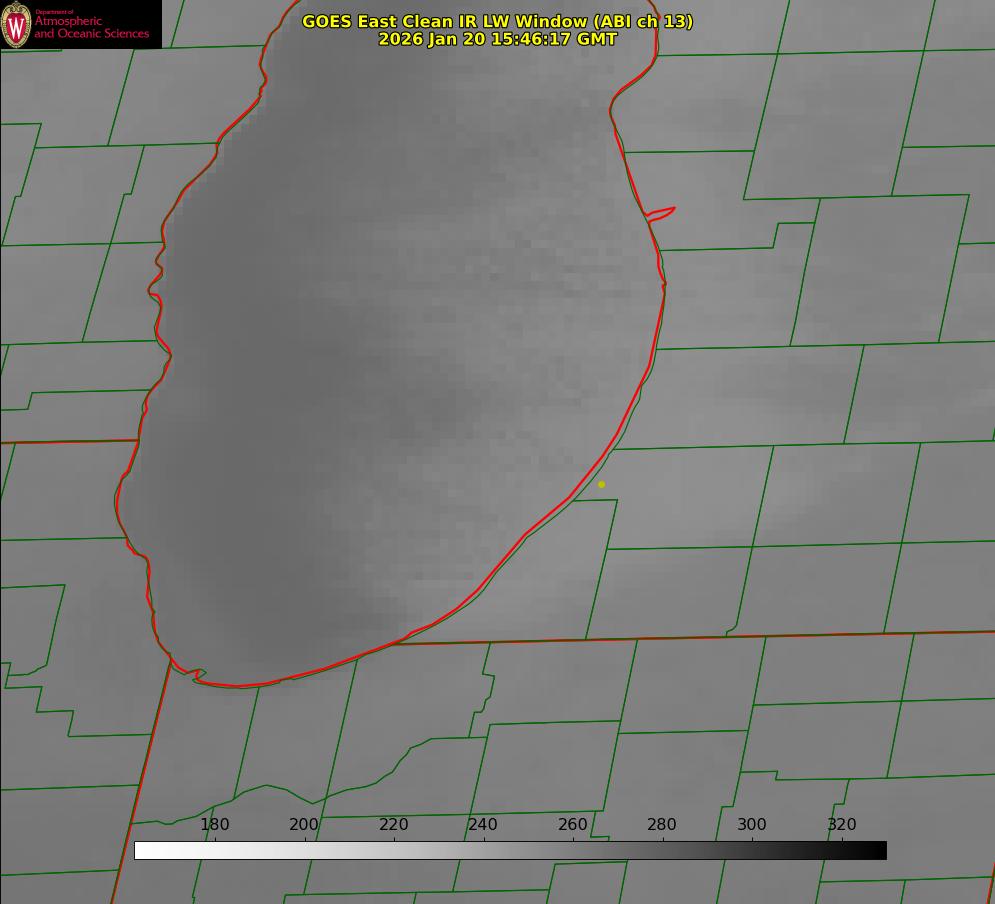Viewport: 995px width, 904px height.
Task: Choose the 240 tick label on the colorbar
Action: coord(483,824)
